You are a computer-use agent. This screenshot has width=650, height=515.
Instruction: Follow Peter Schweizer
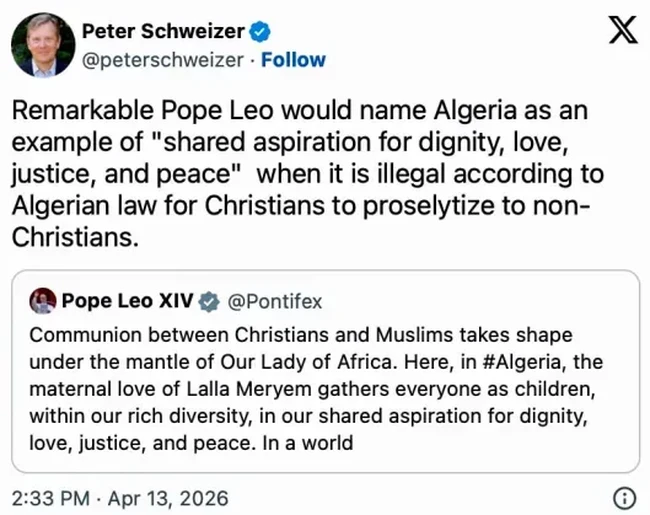pos(293,60)
